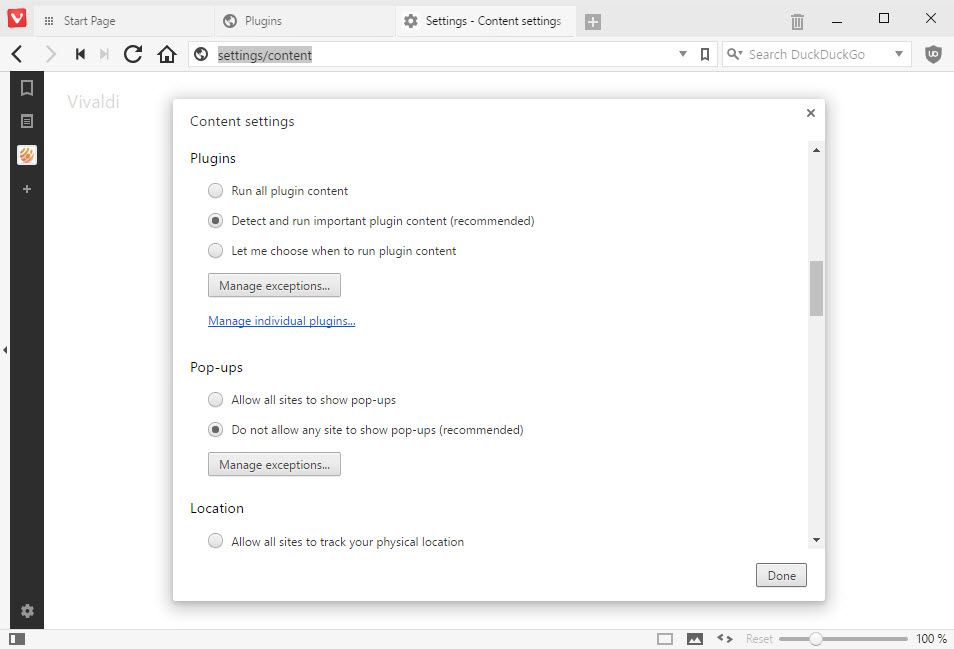The height and width of the screenshot is (649, 954).
Task: Select Run all plugin content
Action: [x=215, y=190]
